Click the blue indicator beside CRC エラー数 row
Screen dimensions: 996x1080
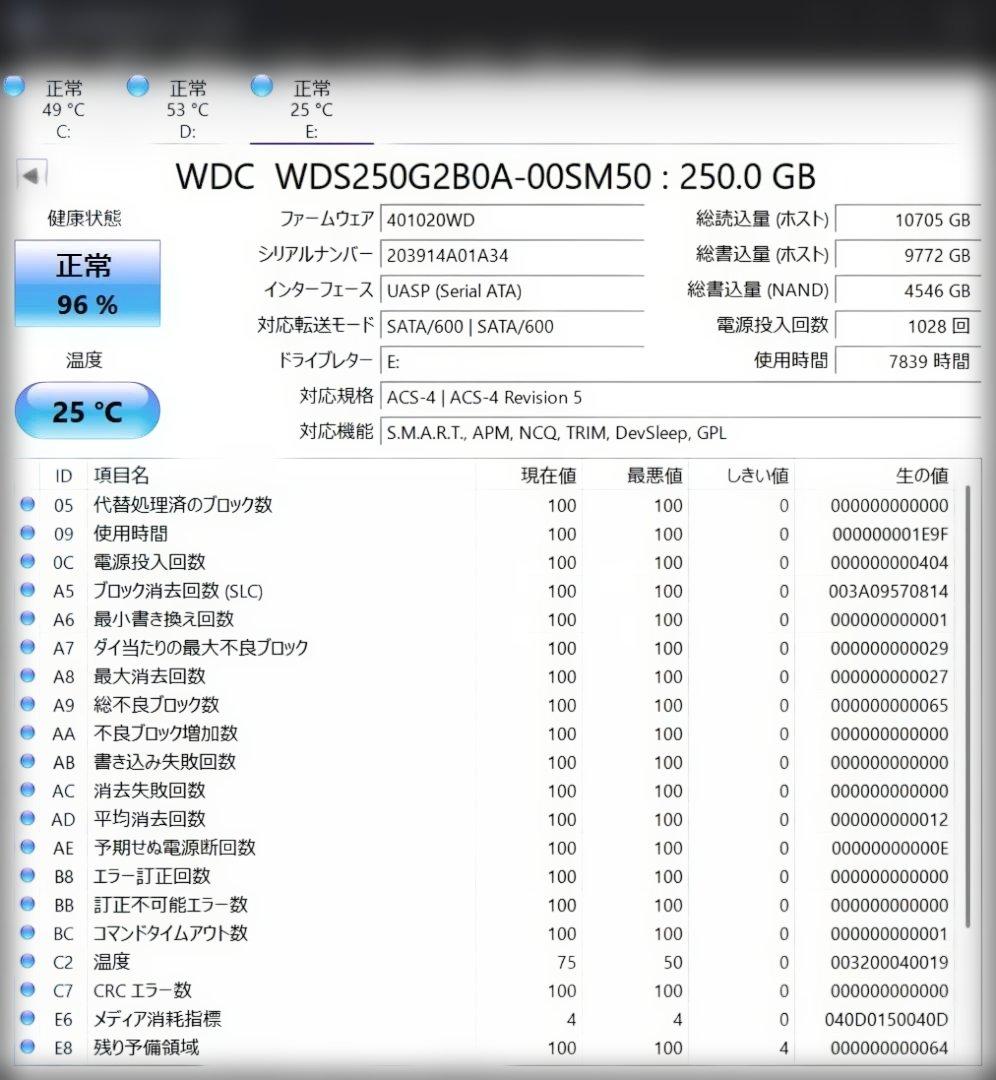point(27,991)
